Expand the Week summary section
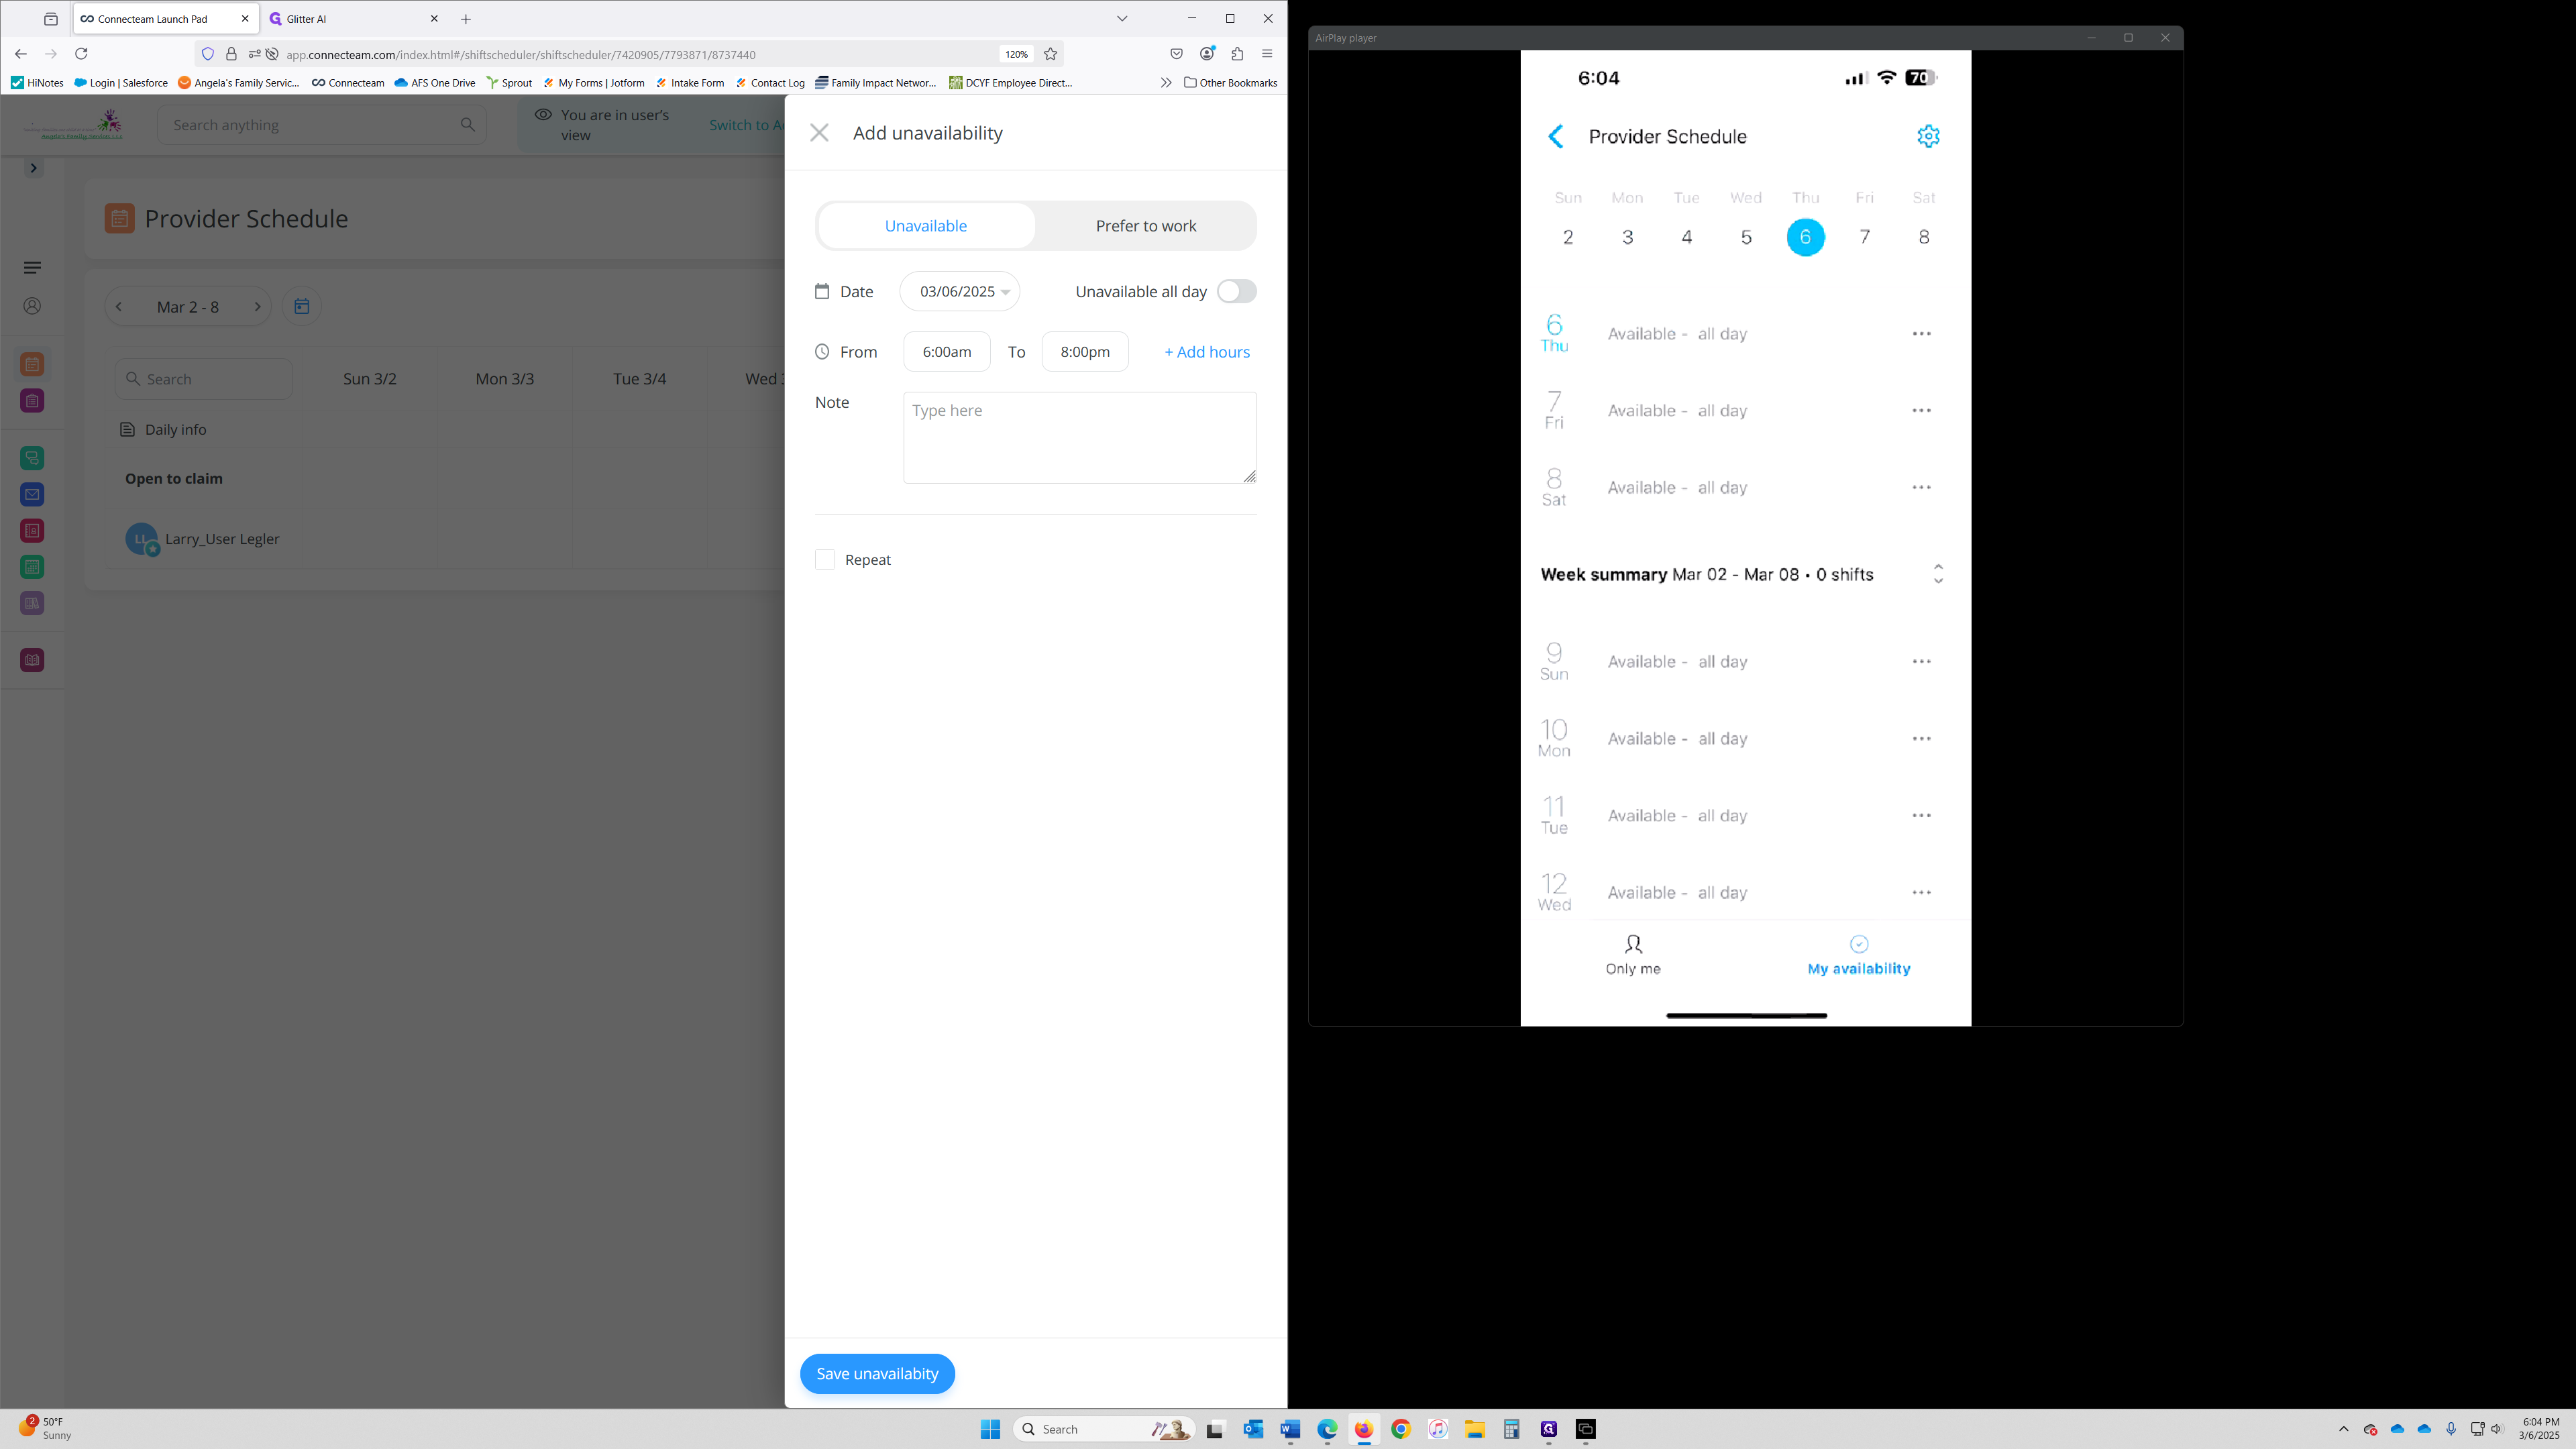 [x=1938, y=574]
